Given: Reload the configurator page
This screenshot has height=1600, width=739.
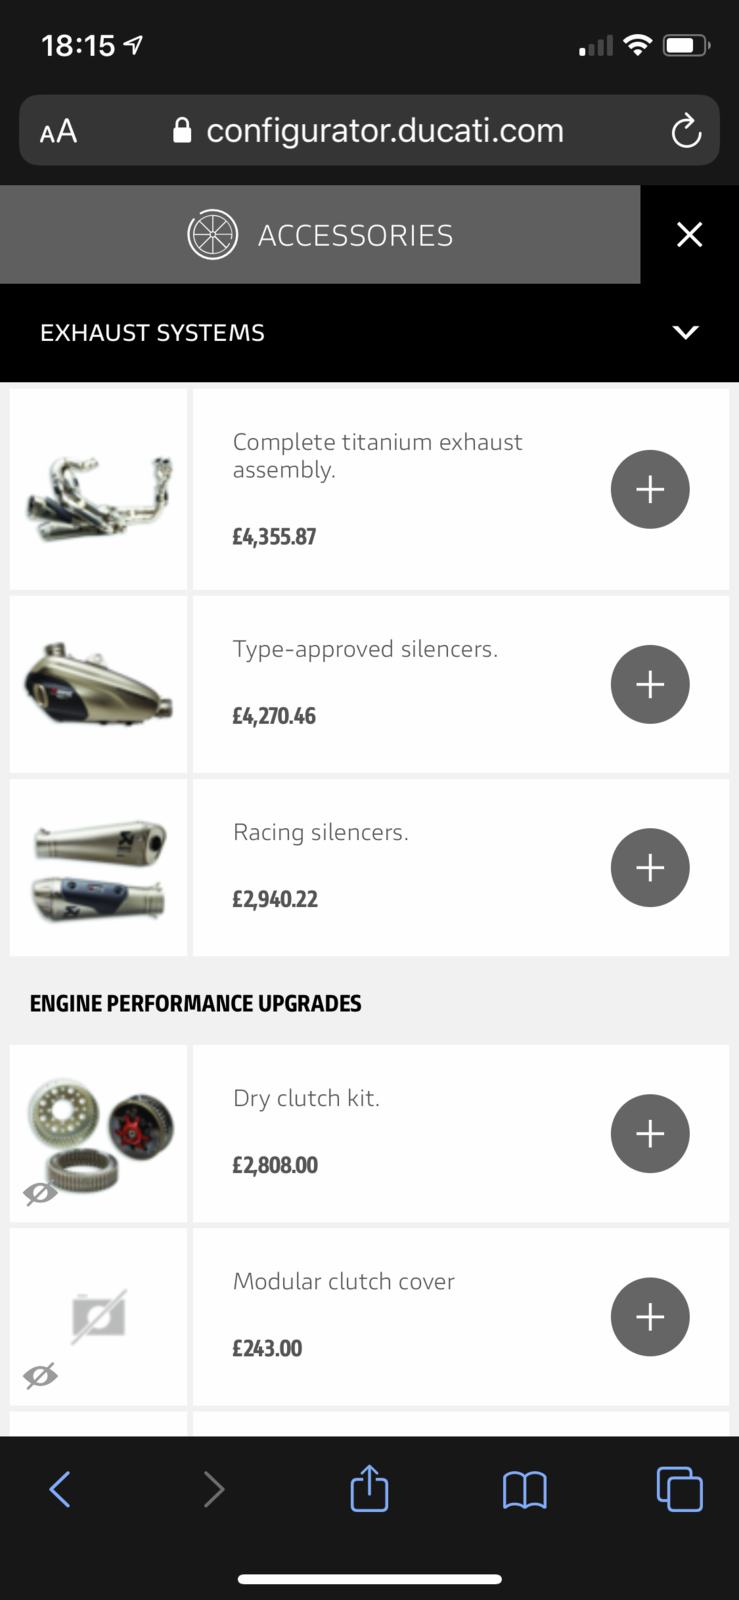Looking at the screenshot, I should [x=686, y=131].
